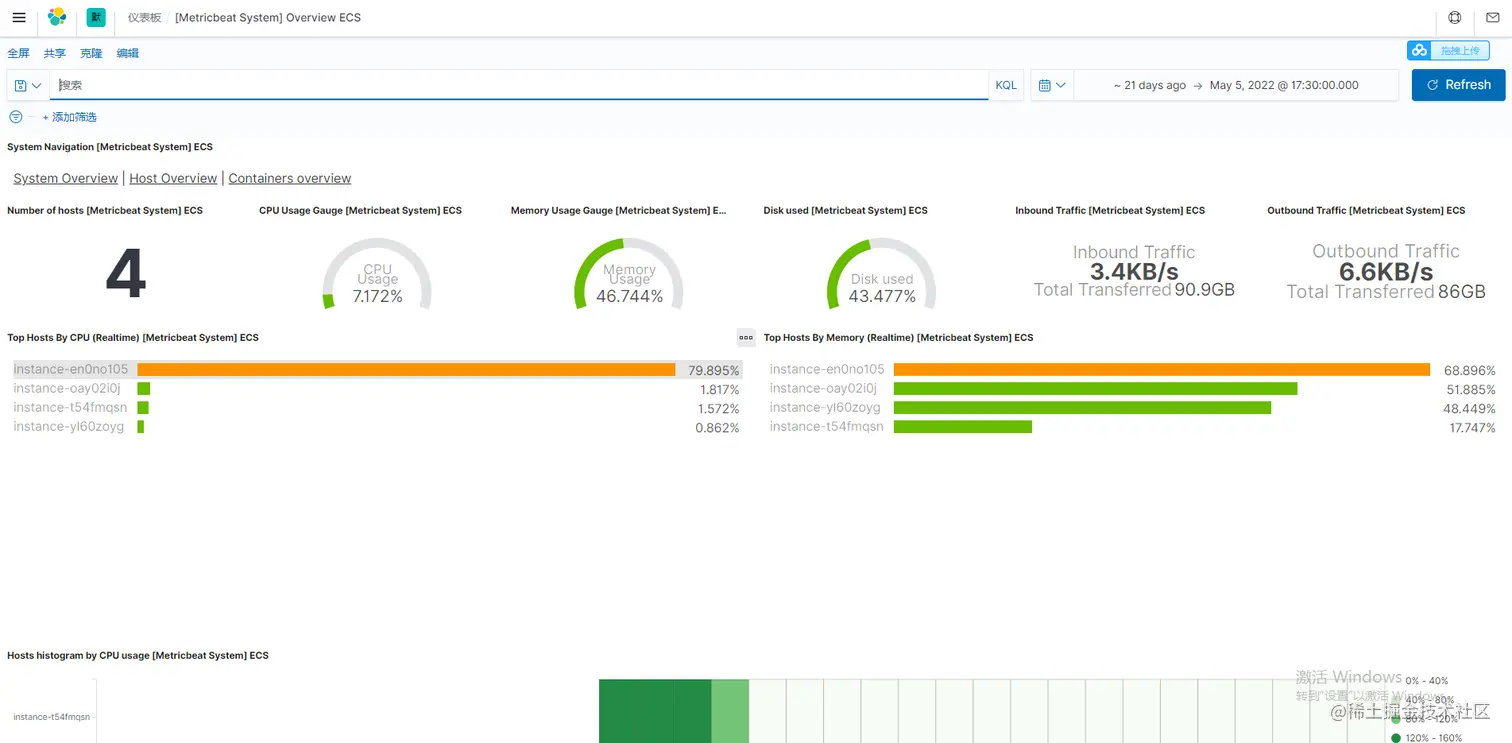Select instance-t54fmqsn in the CPU list
The image size is (1512, 743).
[70, 407]
